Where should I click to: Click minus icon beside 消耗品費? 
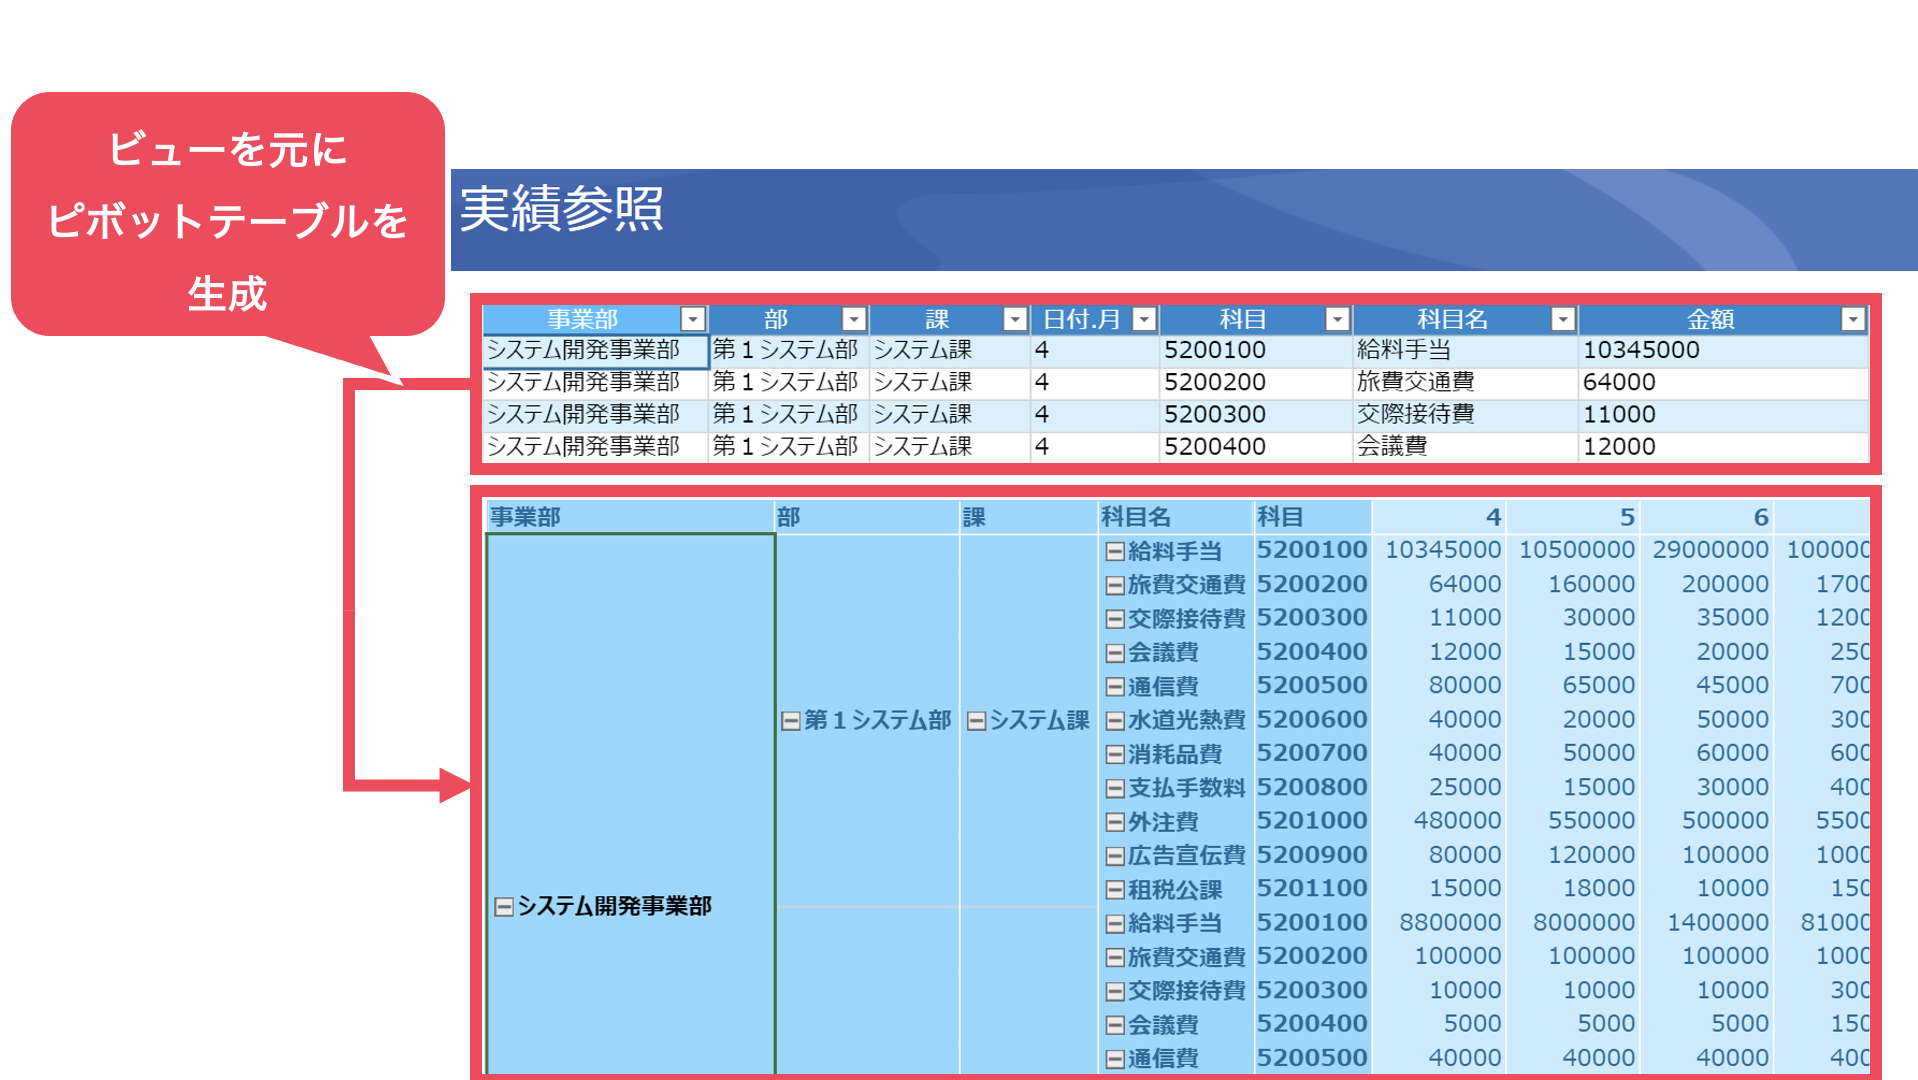(1114, 755)
